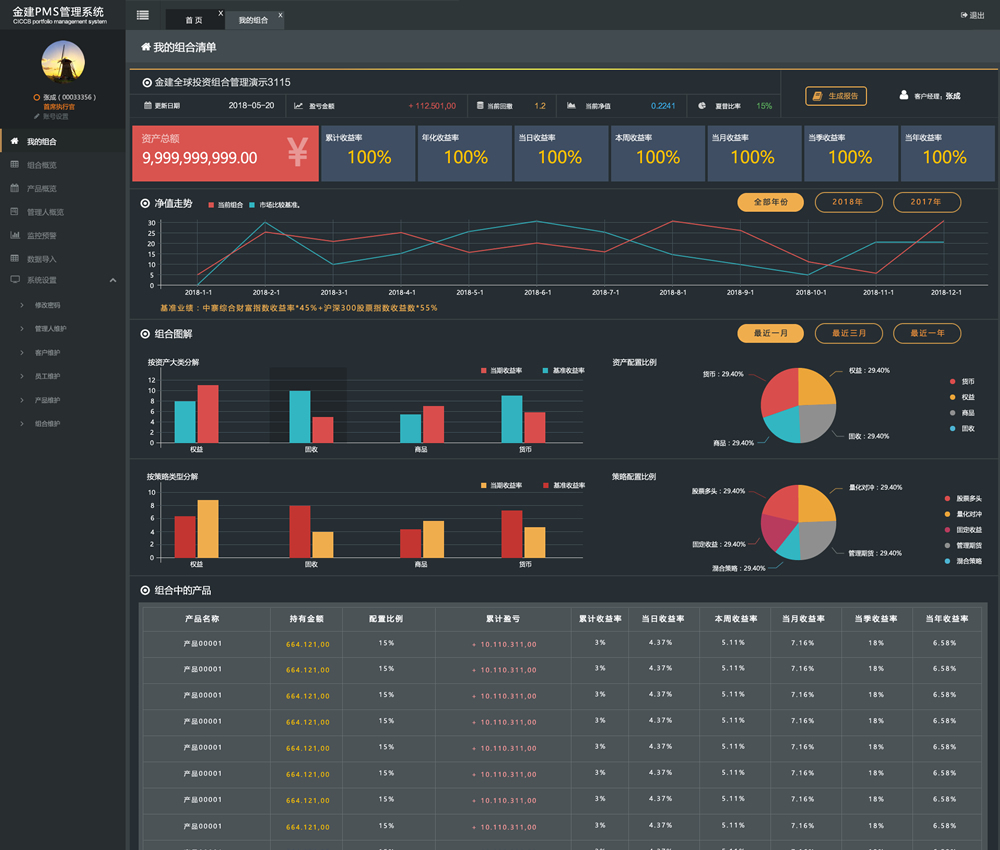The width and height of the screenshot is (1000, 850).
Task: Click the 生成报告 button
Action: point(836,96)
